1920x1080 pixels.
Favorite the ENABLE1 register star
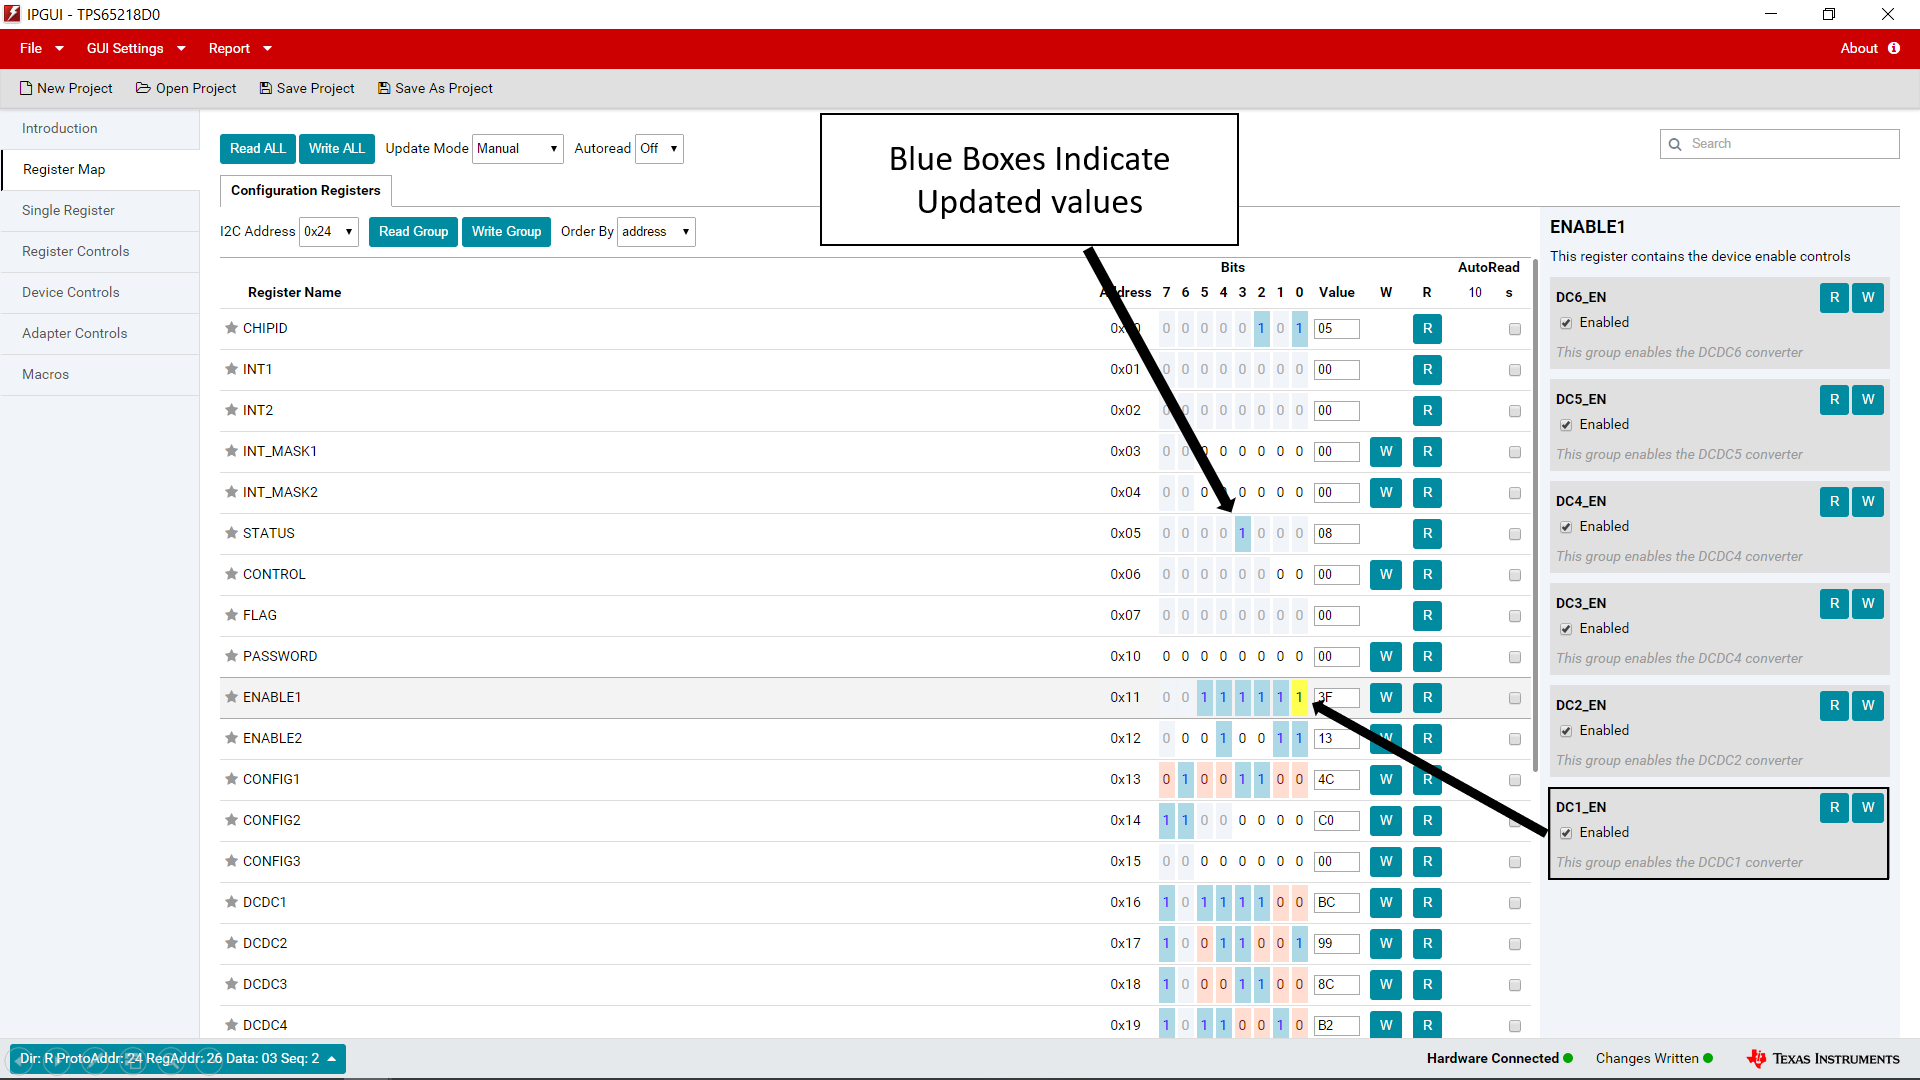pyautogui.click(x=231, y=697)
